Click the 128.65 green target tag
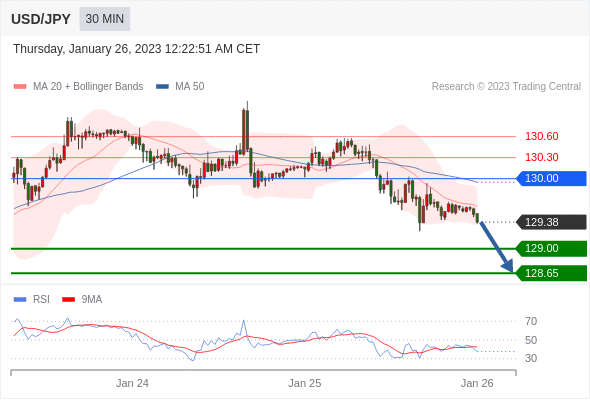Viewport: 590px width, 400px height. tap(551, 273)
